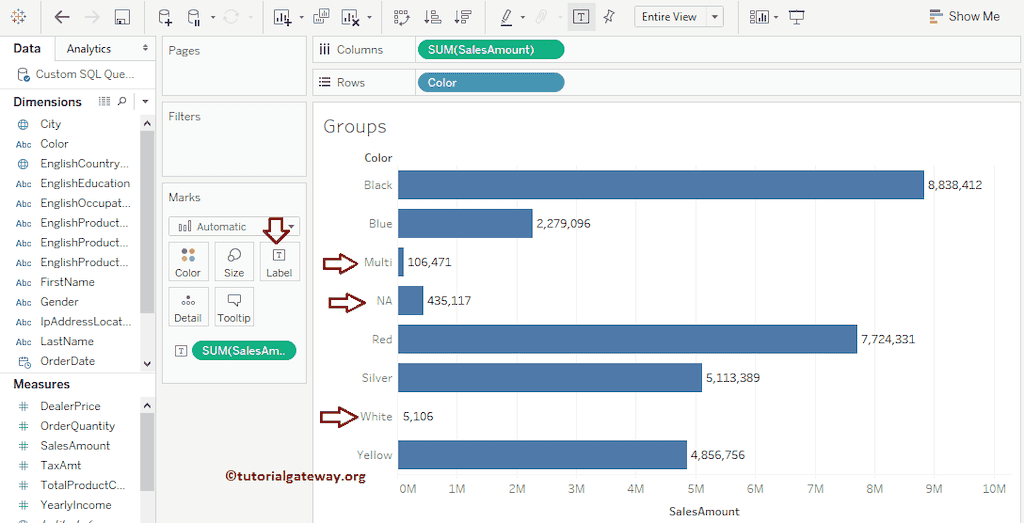Click the Groups sheet title

tap(355, 126)
